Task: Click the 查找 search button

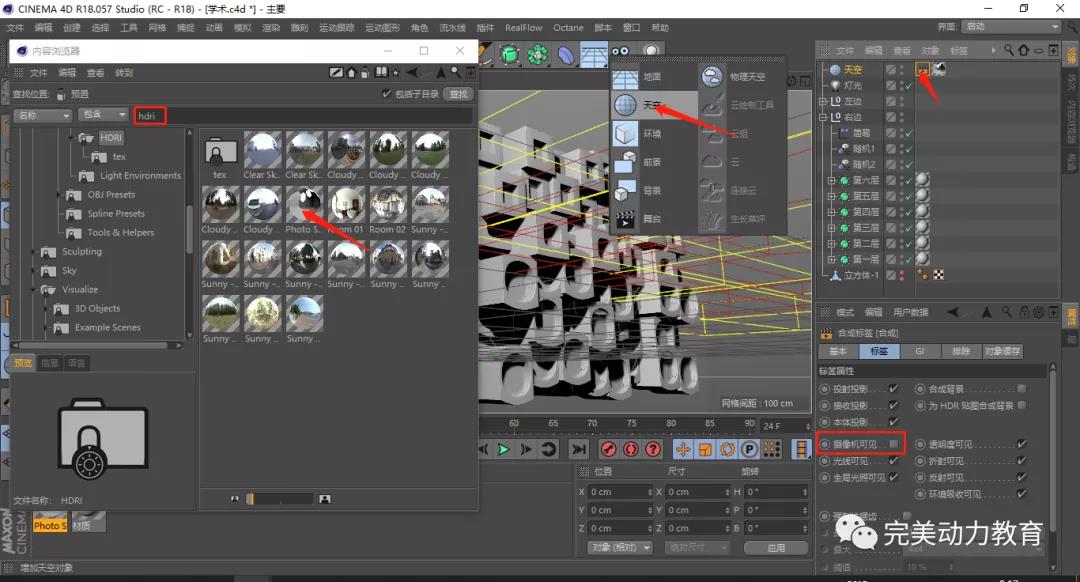Action: click(458, 94)
